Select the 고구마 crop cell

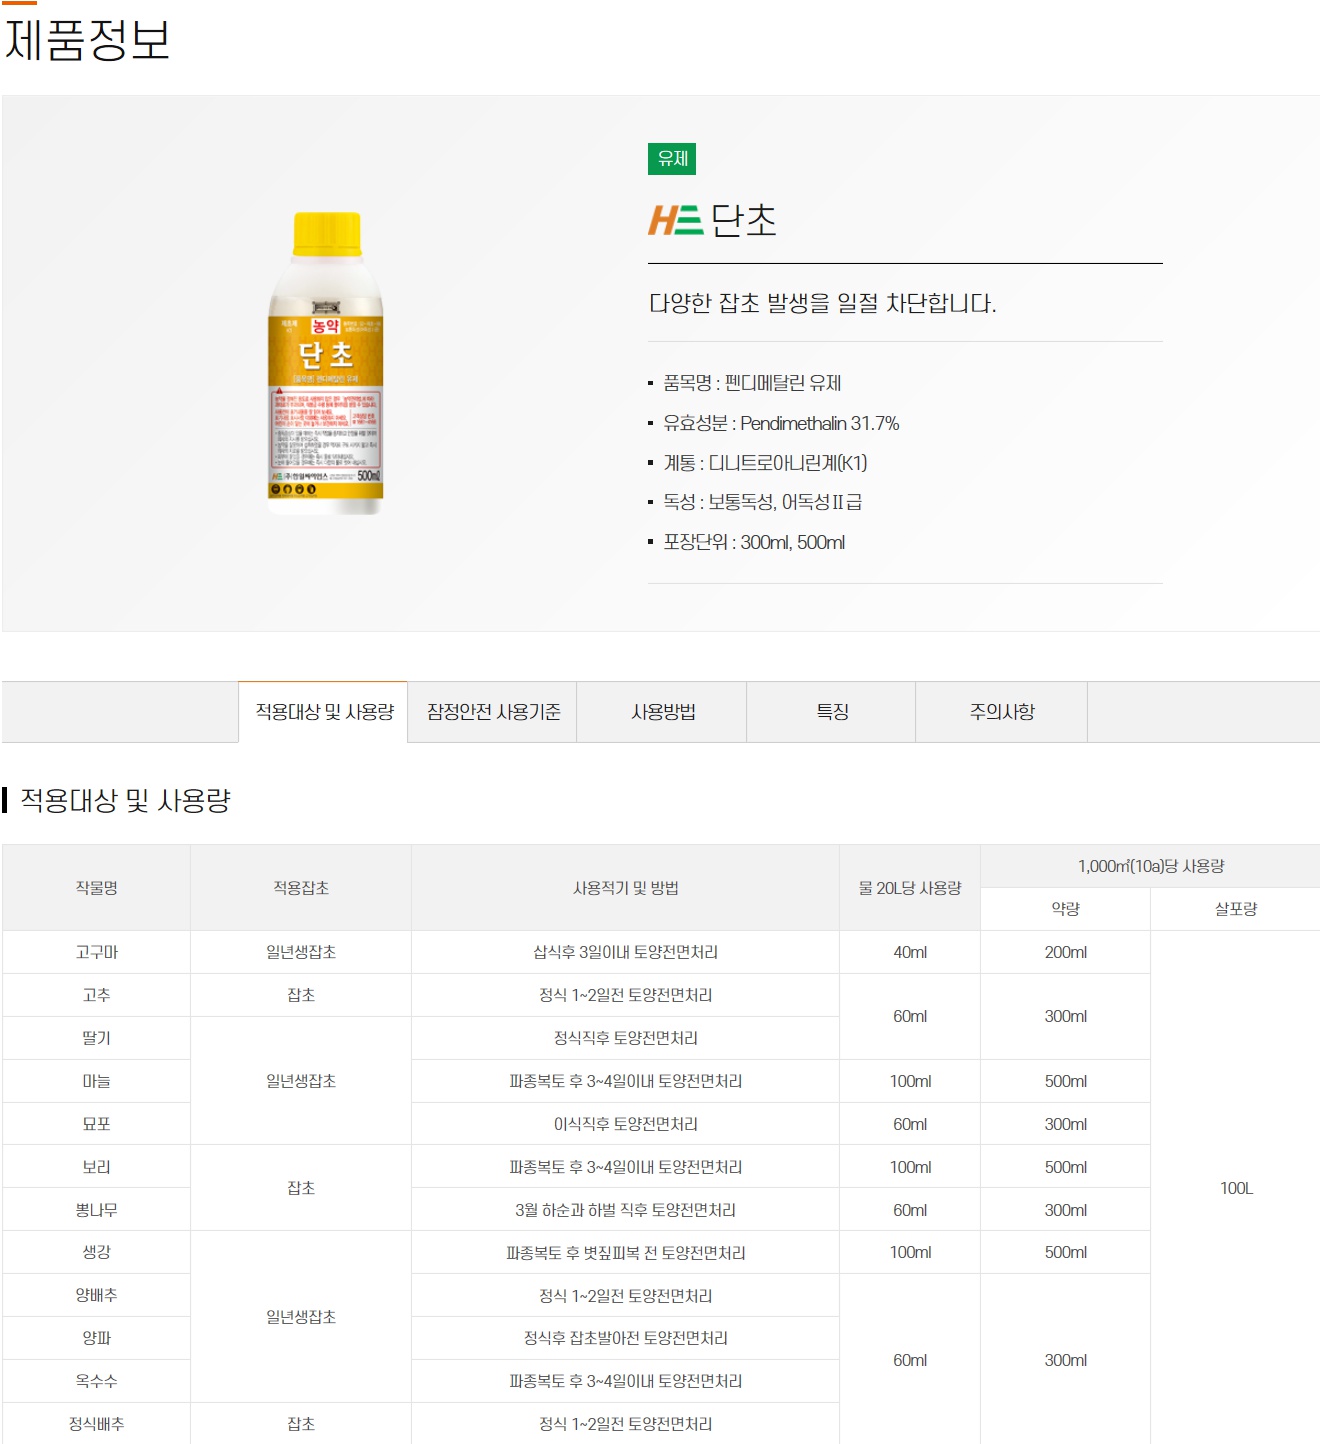tap(96, 952)
